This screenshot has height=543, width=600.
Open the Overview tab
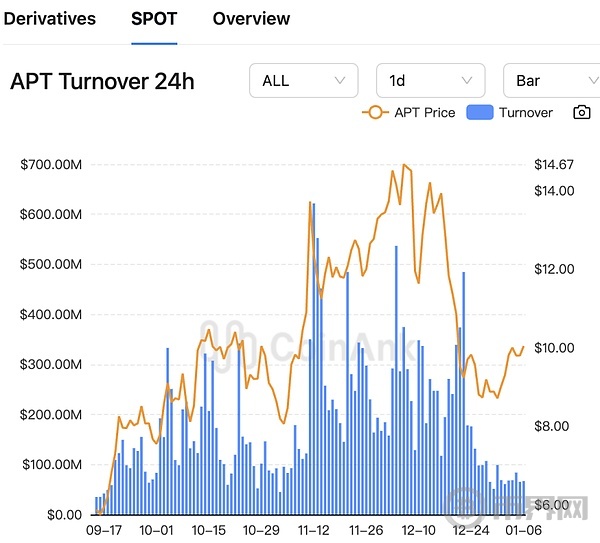click(251, 19)
